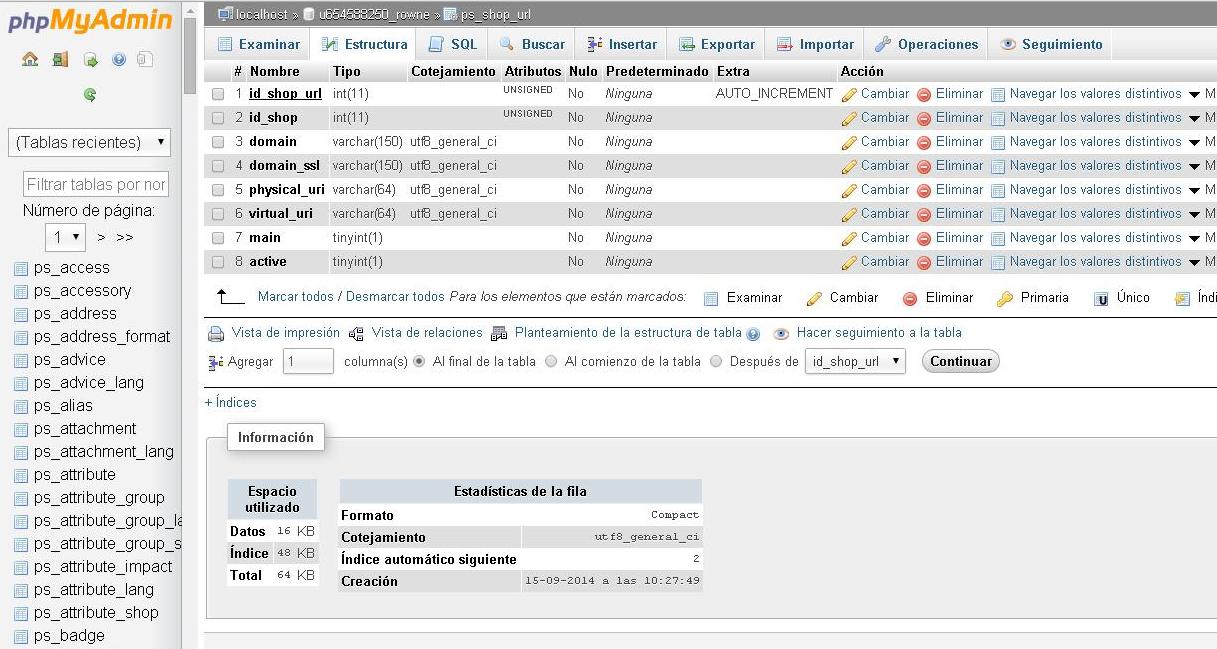This screenshot has width=1217, height=649.
Task: Click the bulk Eliminar red icon
Action: [910, 298]
